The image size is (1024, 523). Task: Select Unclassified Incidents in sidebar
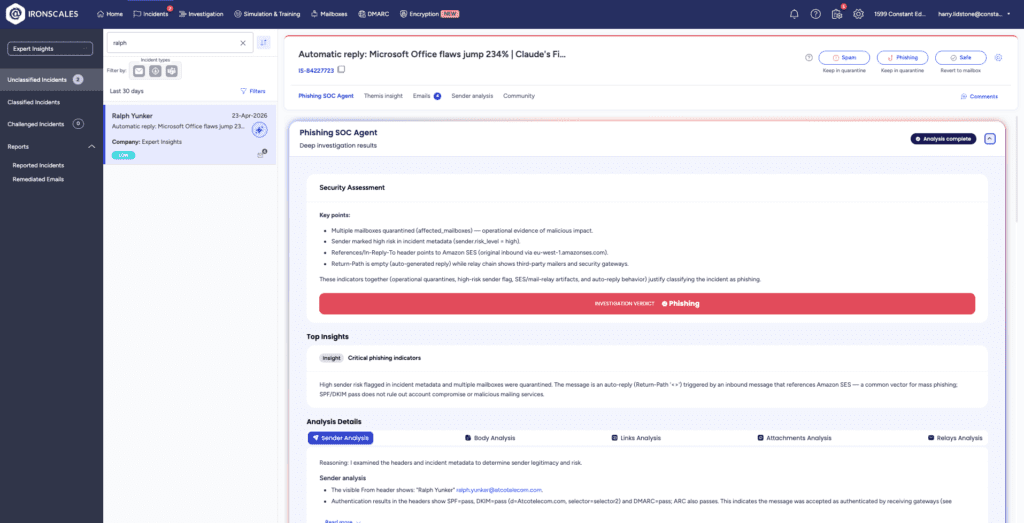[x=51, y=80]
